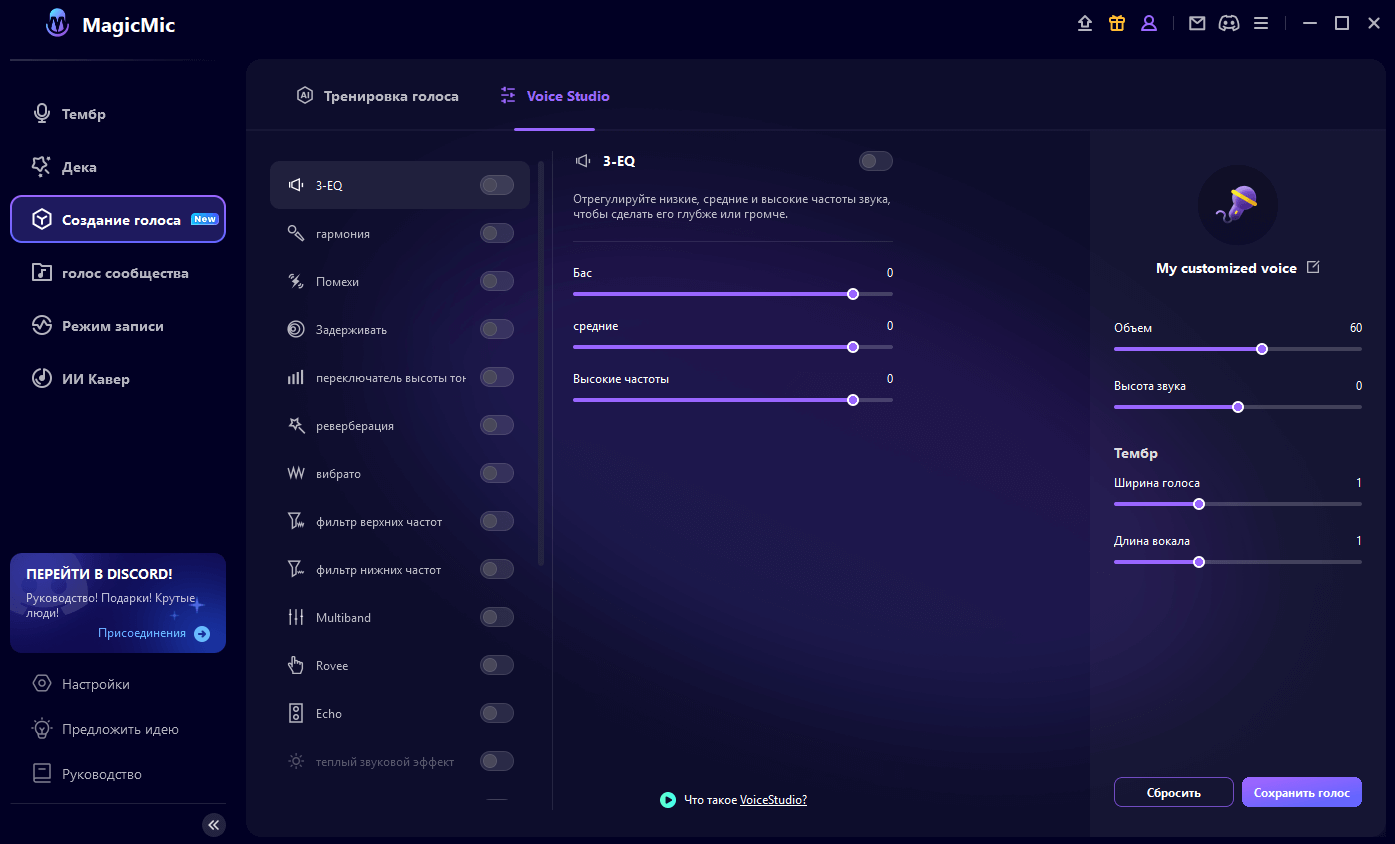This screenshot has width=1395, height=844.
Task: Click the фильтр нижних частот icon
Action: coord(296,569)
